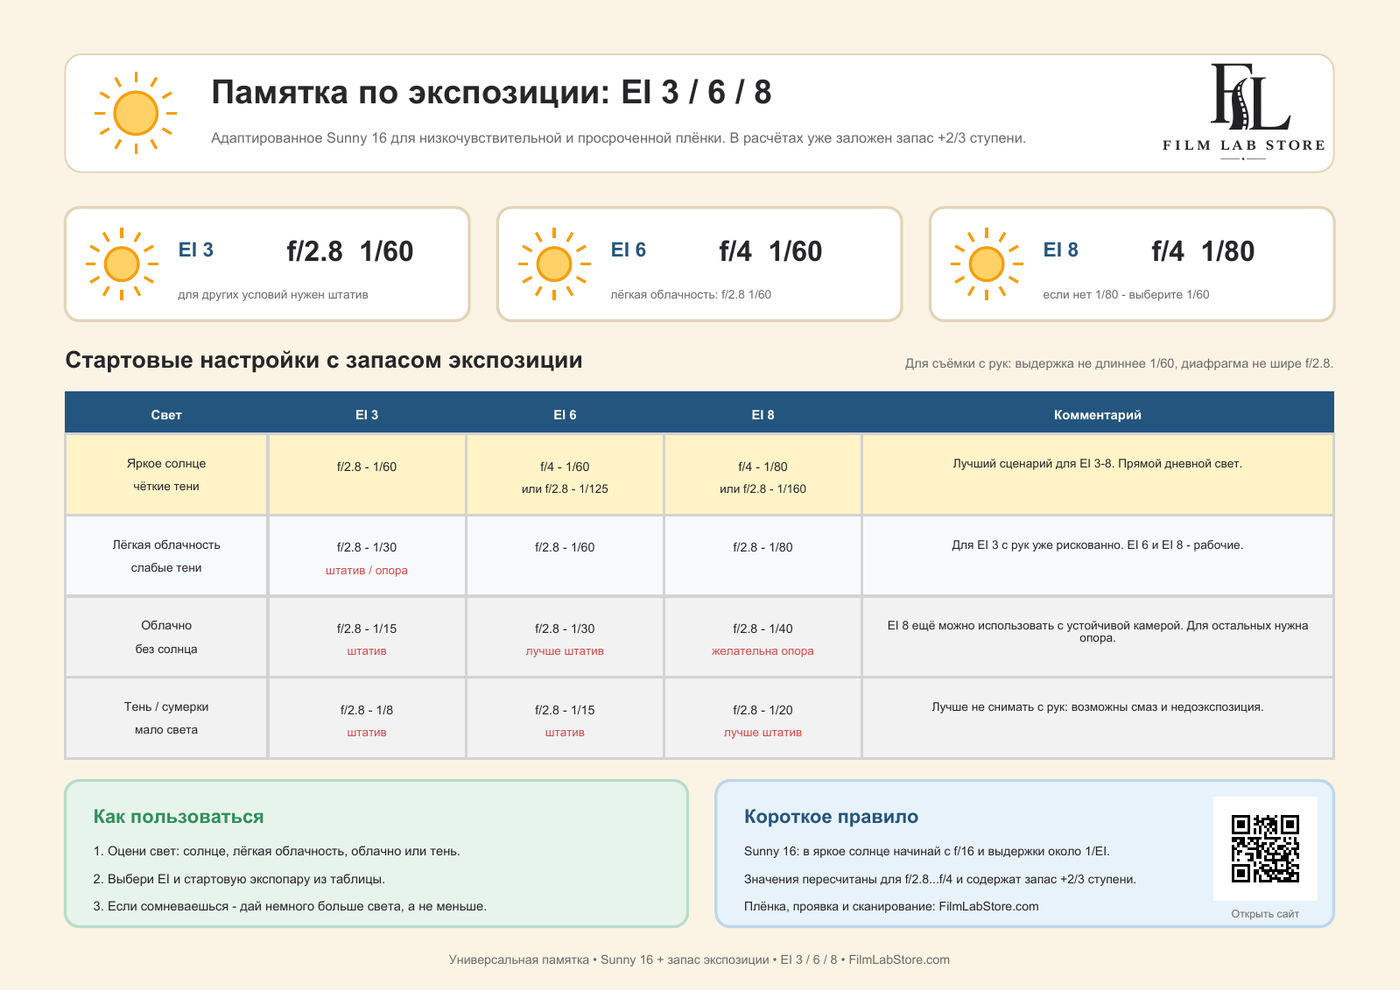The height and width of the screenshot is (991, 1400).
Task: Click the 'f/2.8 - 1/40' cell
Action: [x=763, y=637]
